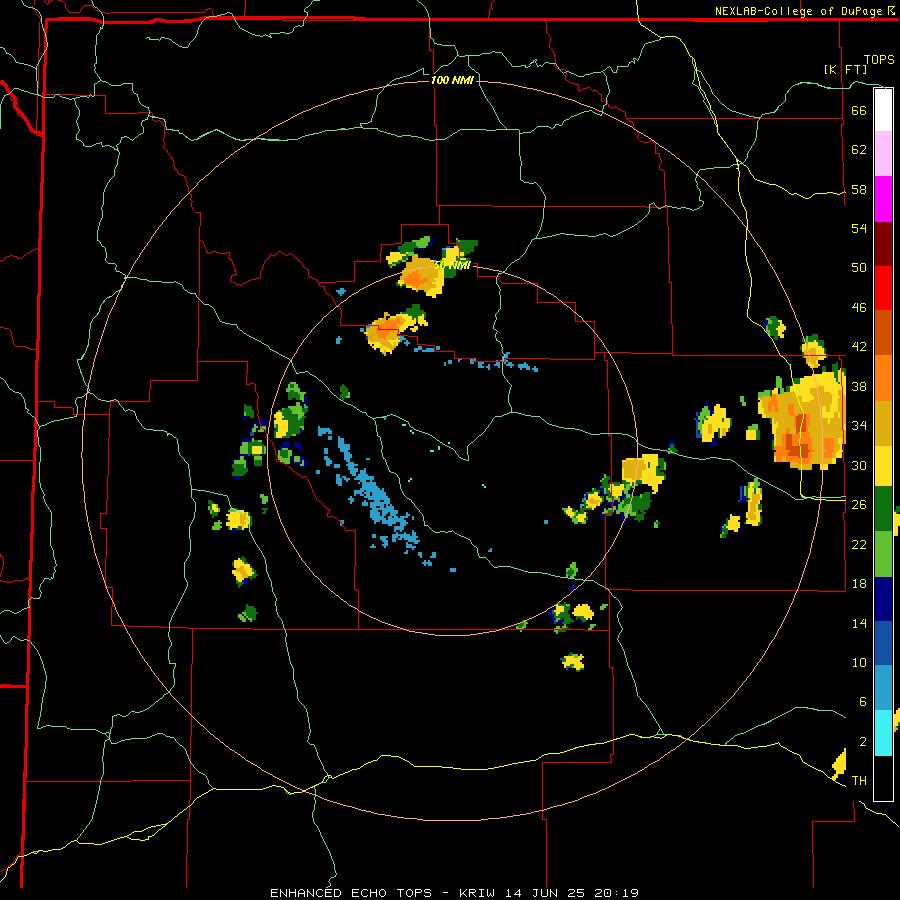
Task: Click the 42 legend value
Action: (859, 347)
